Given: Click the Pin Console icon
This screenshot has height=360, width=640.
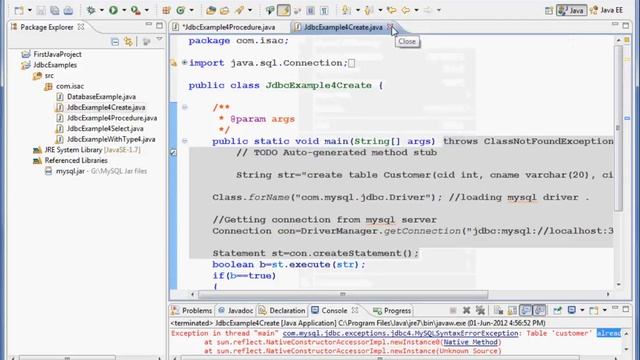Looking at the screenshot, I should click(557, 311).
